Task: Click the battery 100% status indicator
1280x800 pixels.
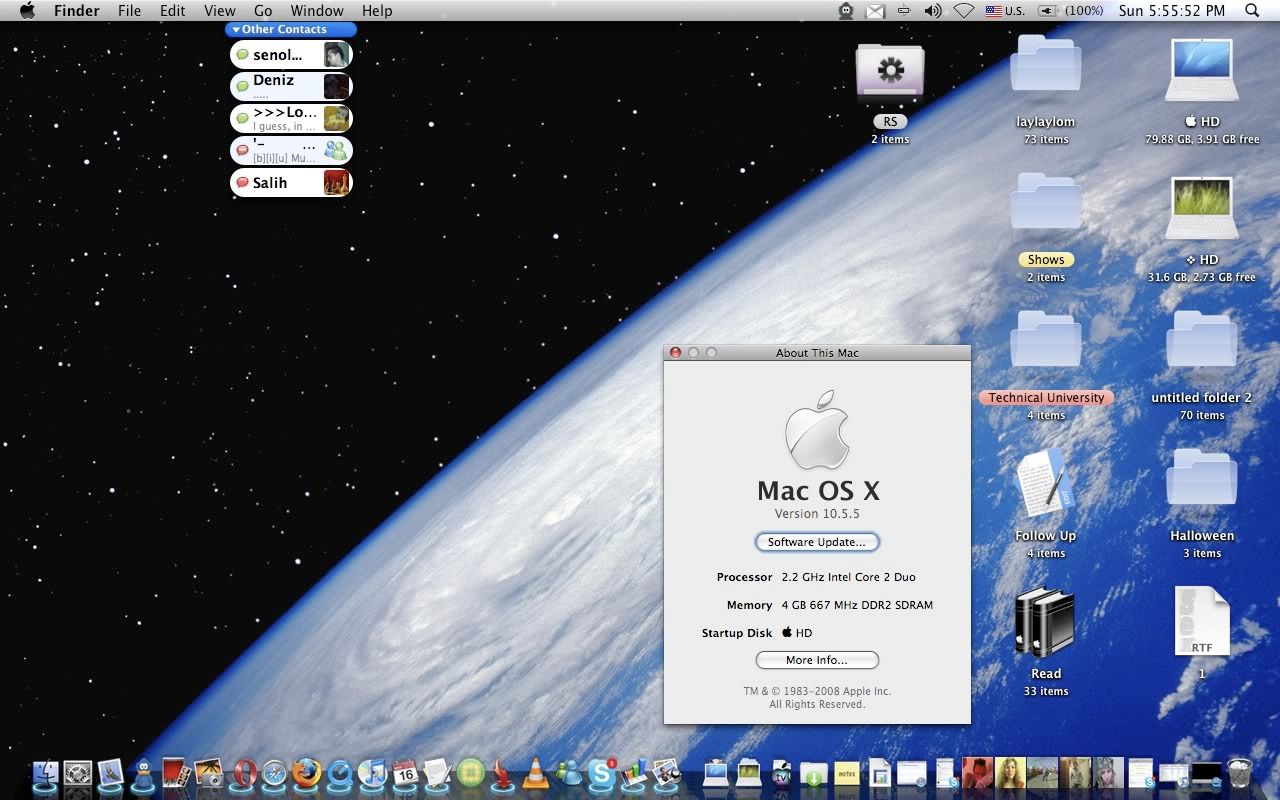Action: click(1071, 11)
